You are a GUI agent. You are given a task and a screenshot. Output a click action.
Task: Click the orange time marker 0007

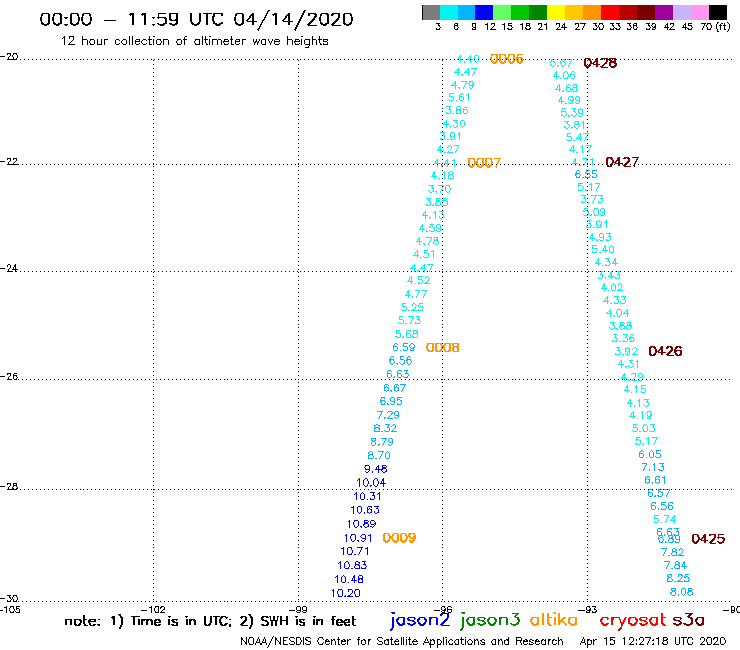point(484,163)
